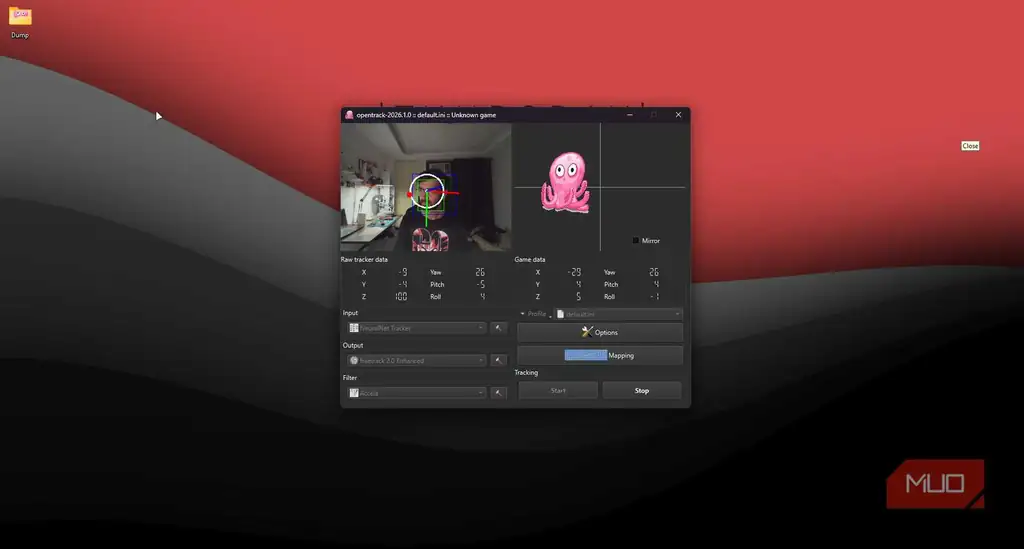Open the Accela filter settings hammer icon
1024x549 pixels.
point(498,393)
